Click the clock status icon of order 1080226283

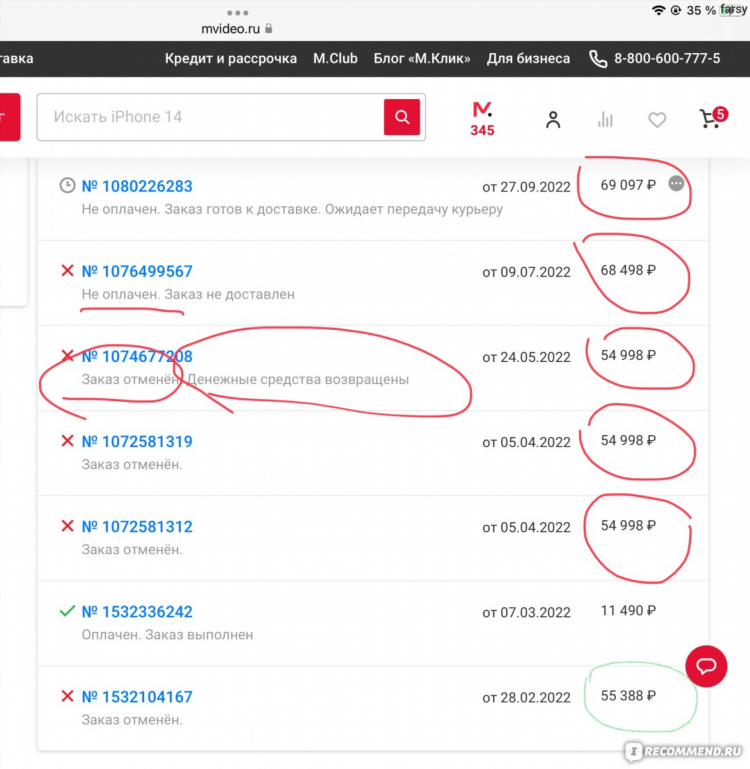[67, 186]
